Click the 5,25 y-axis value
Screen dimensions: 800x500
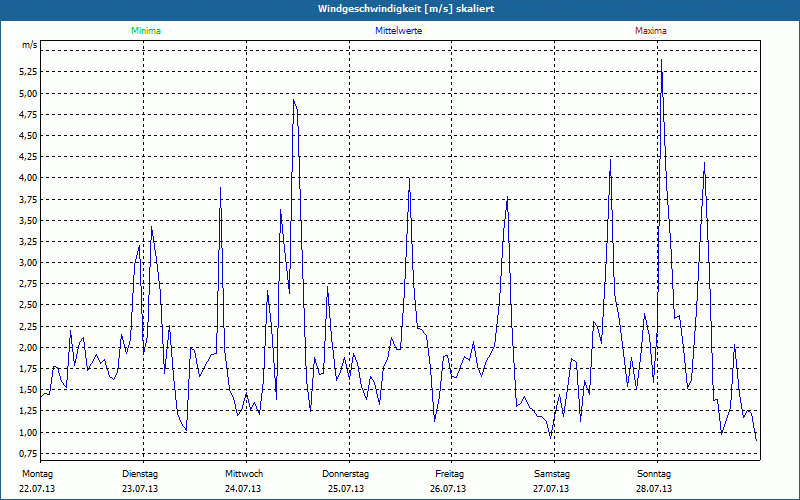point(29,72)
